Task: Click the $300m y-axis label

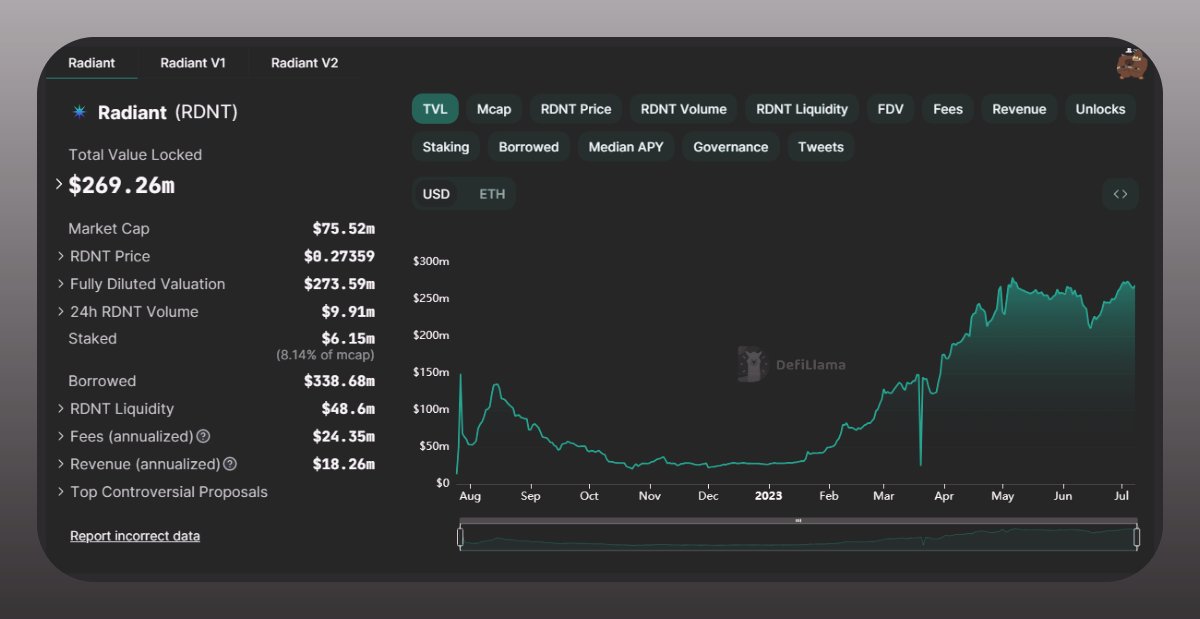Action: click(430, 261)
